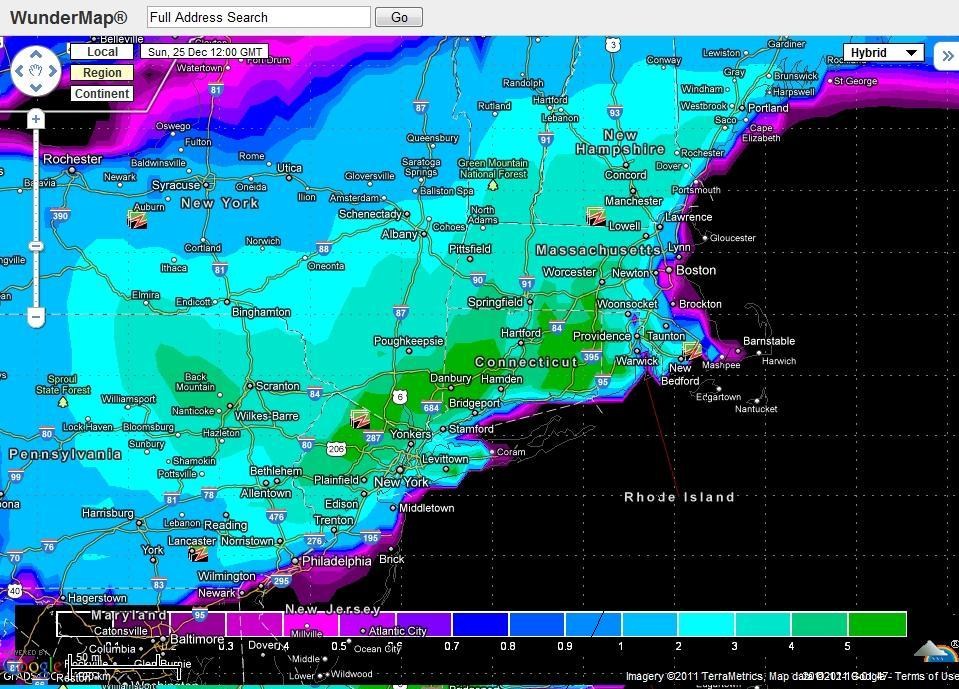Click the bright green legend swatch after 5

tap(877, 624)
